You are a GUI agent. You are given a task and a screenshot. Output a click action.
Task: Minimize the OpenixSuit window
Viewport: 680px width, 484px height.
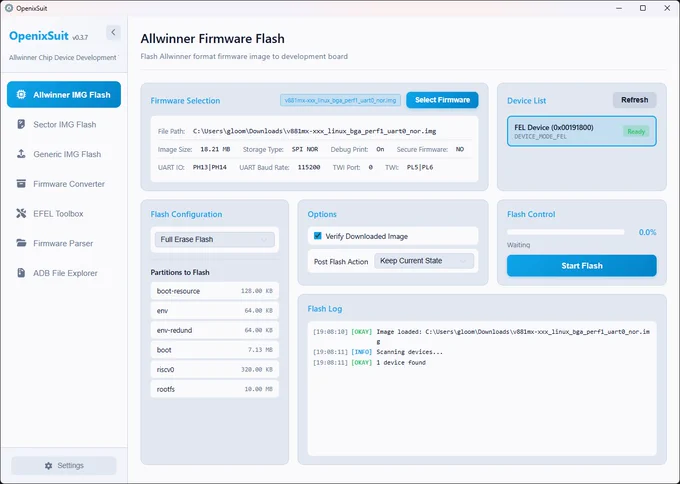[x=619, y=8]
